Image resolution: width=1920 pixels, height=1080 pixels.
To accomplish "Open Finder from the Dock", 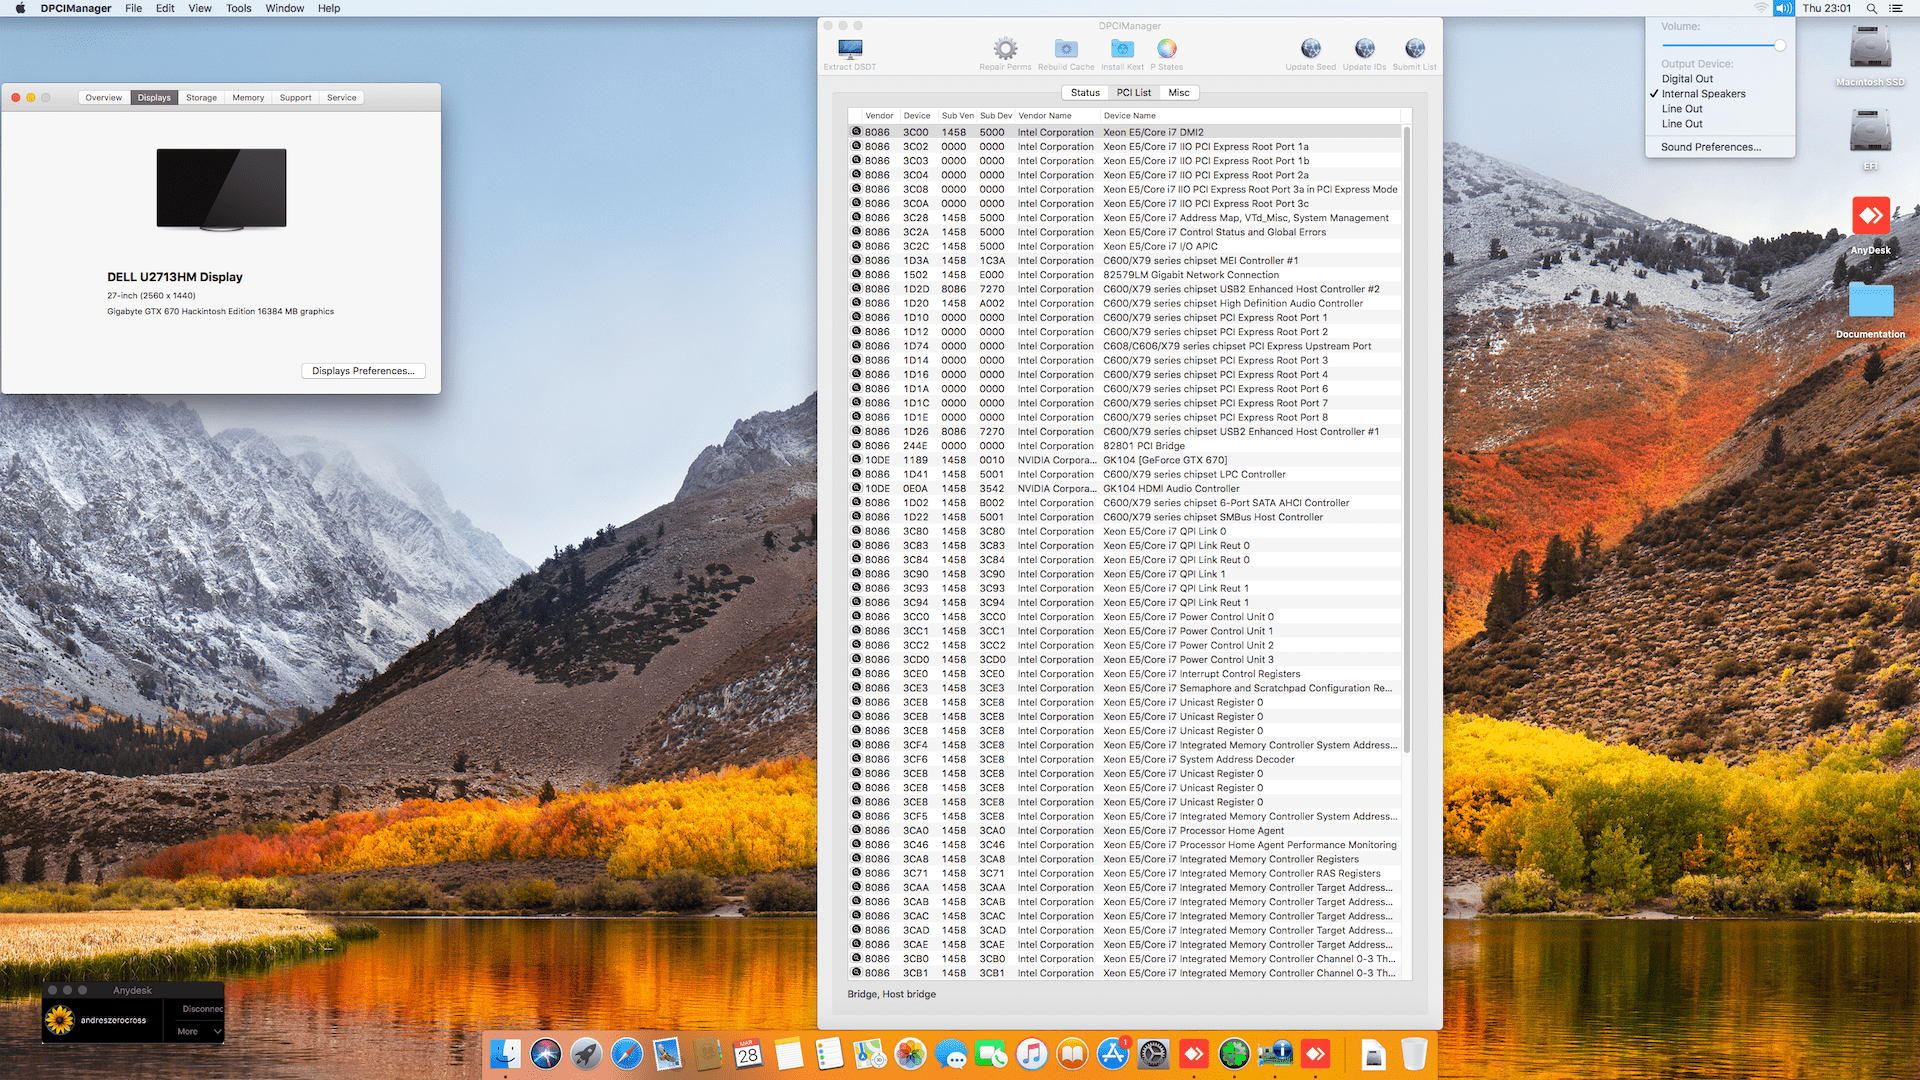I will [505, 1053].
